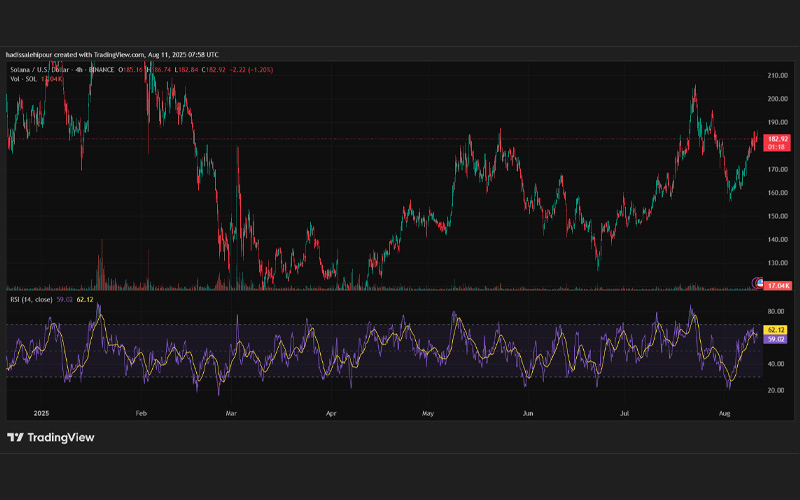The height and width of the screenshot is (500, 800).
Task: Click the BINANCE exchange label
Action: tap(101, 70)
